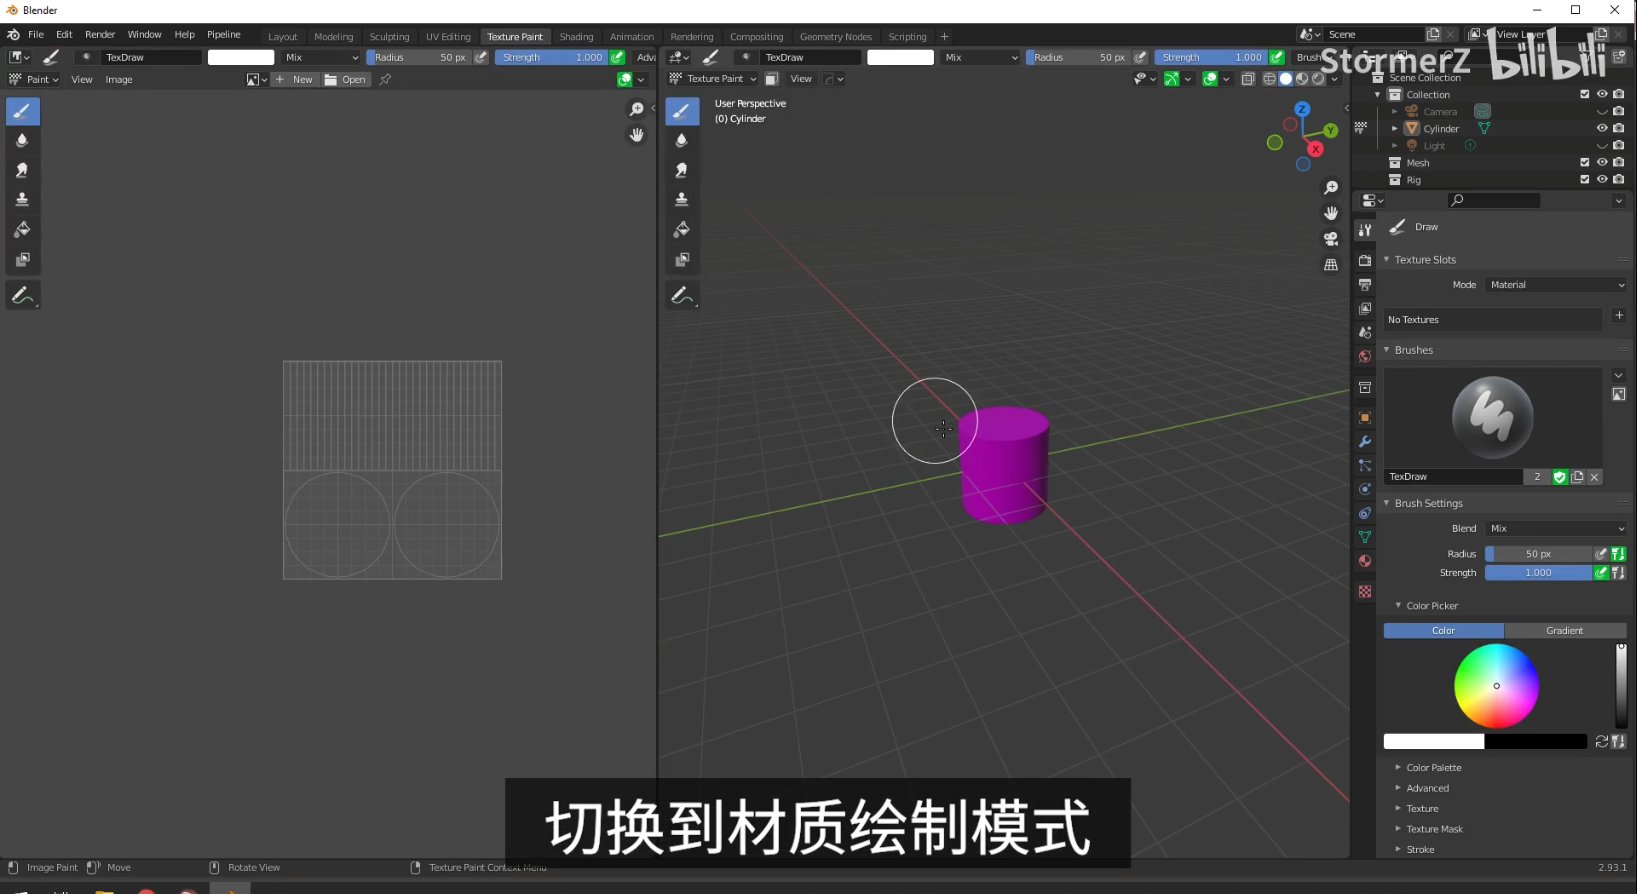Hide Mesh collection via eye icon
Viewport: 1637px width, 894px height.
1602,162
